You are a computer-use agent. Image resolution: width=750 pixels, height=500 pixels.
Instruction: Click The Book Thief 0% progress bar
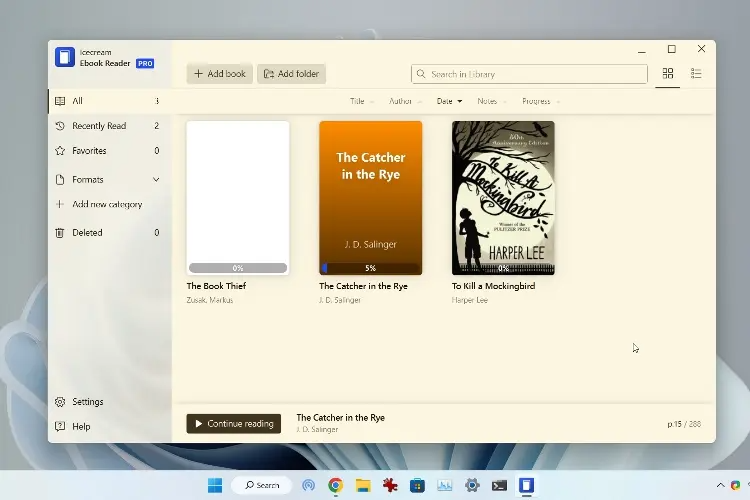[238, 268]
